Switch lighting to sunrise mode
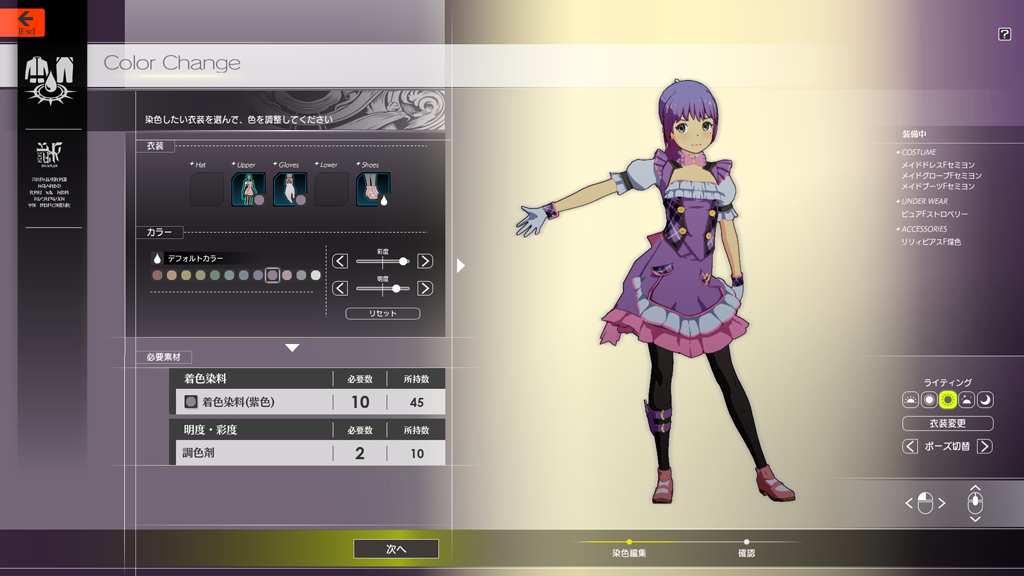1024x576 pixels. [910, 400]
